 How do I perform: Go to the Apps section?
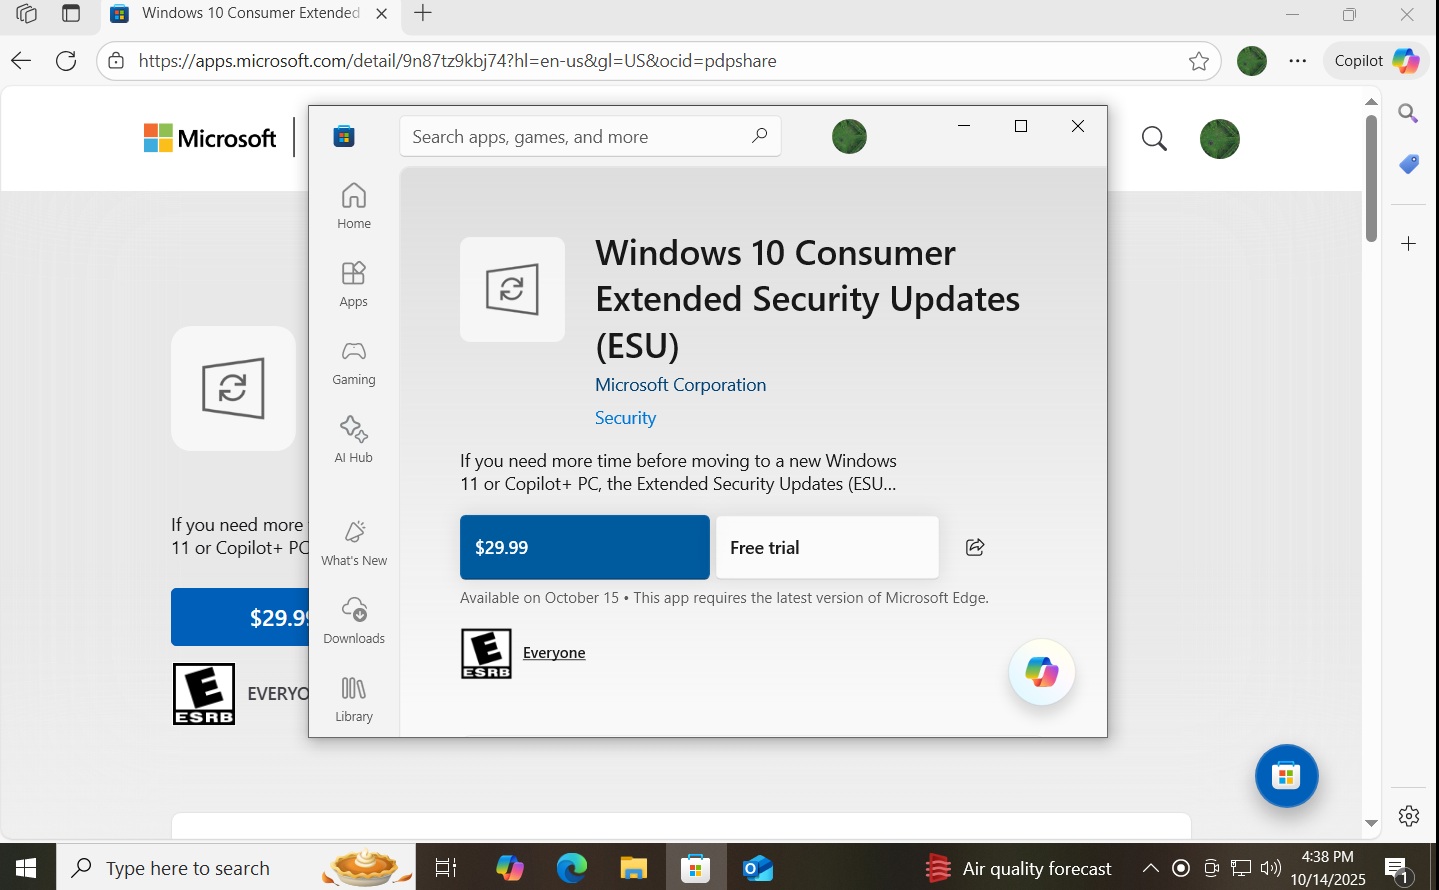[354, 284]
